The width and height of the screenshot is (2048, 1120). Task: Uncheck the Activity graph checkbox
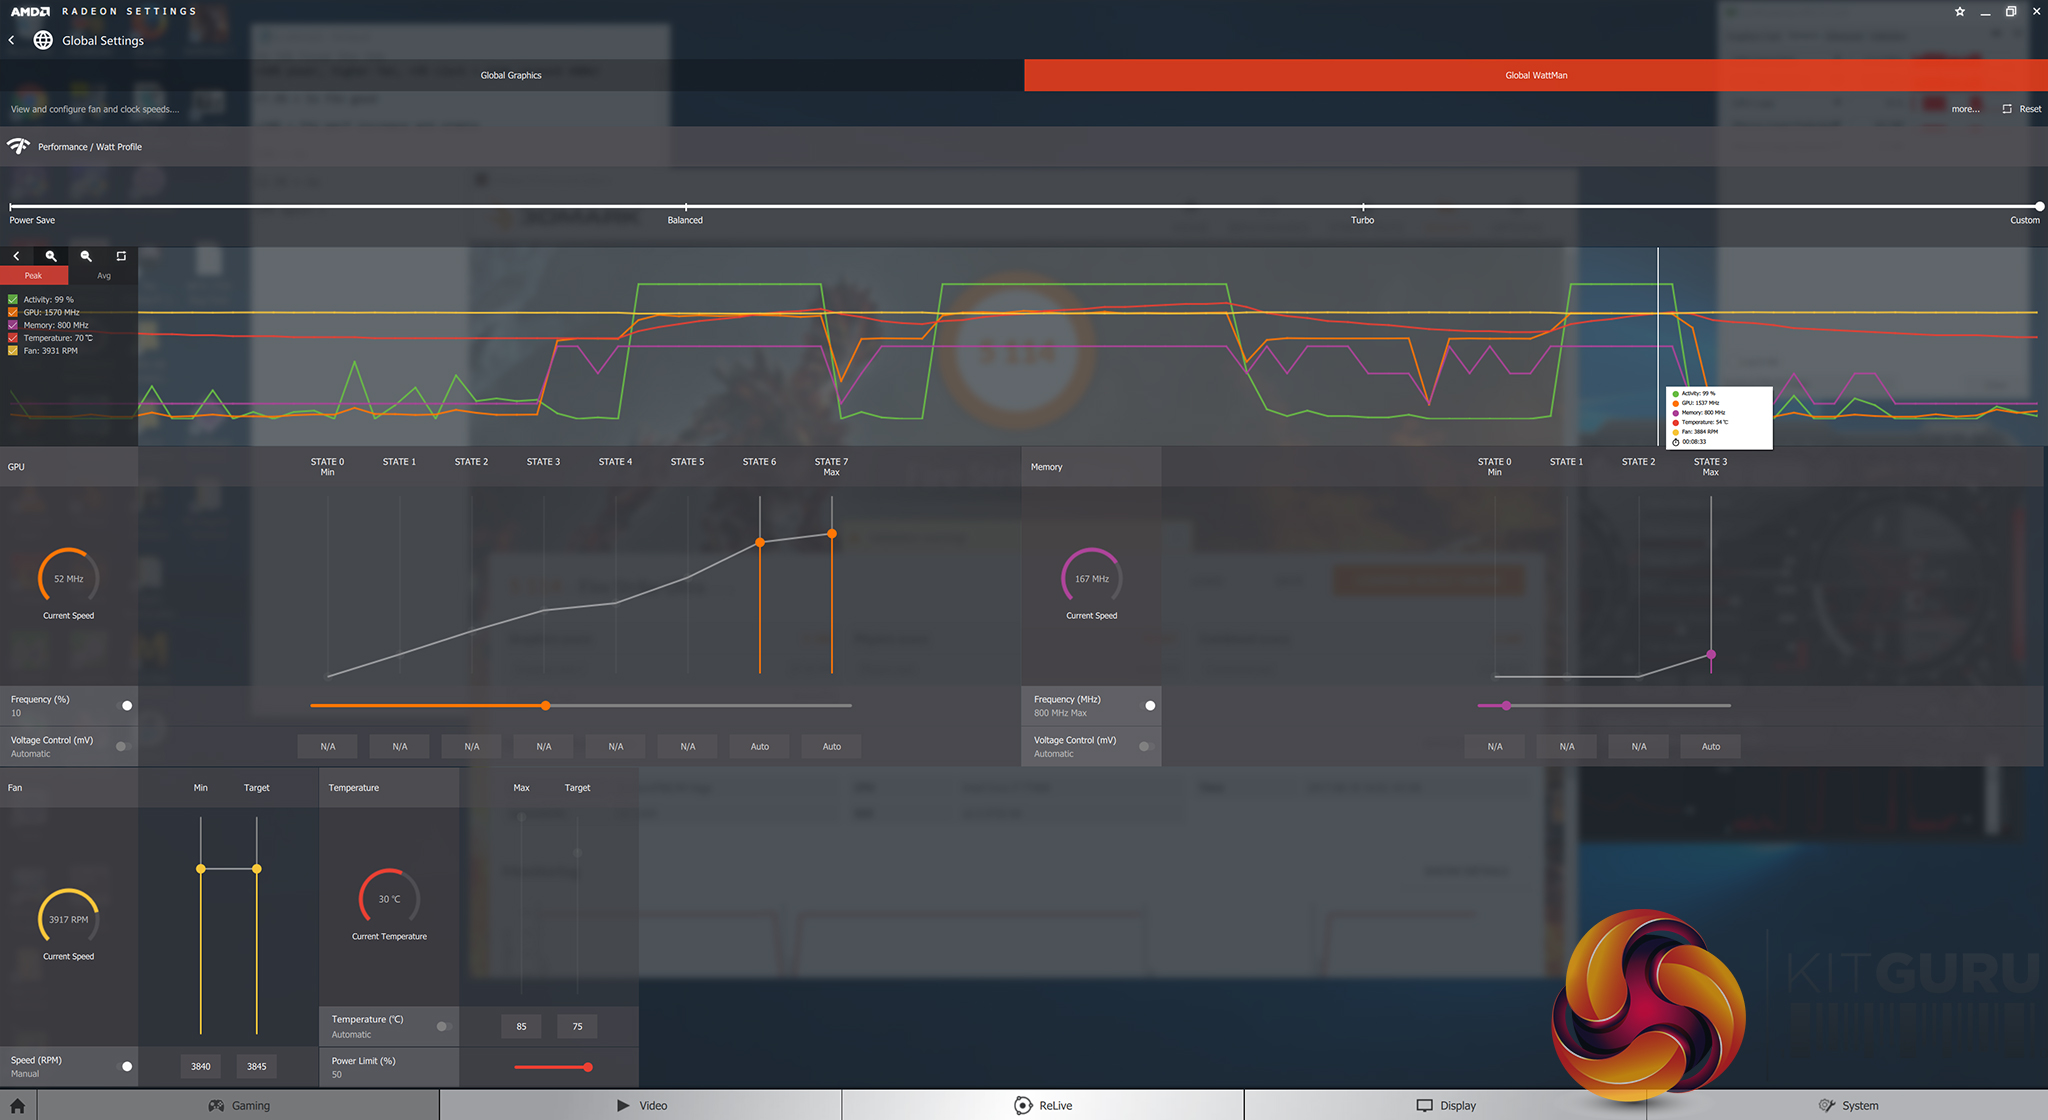(13, 299)
